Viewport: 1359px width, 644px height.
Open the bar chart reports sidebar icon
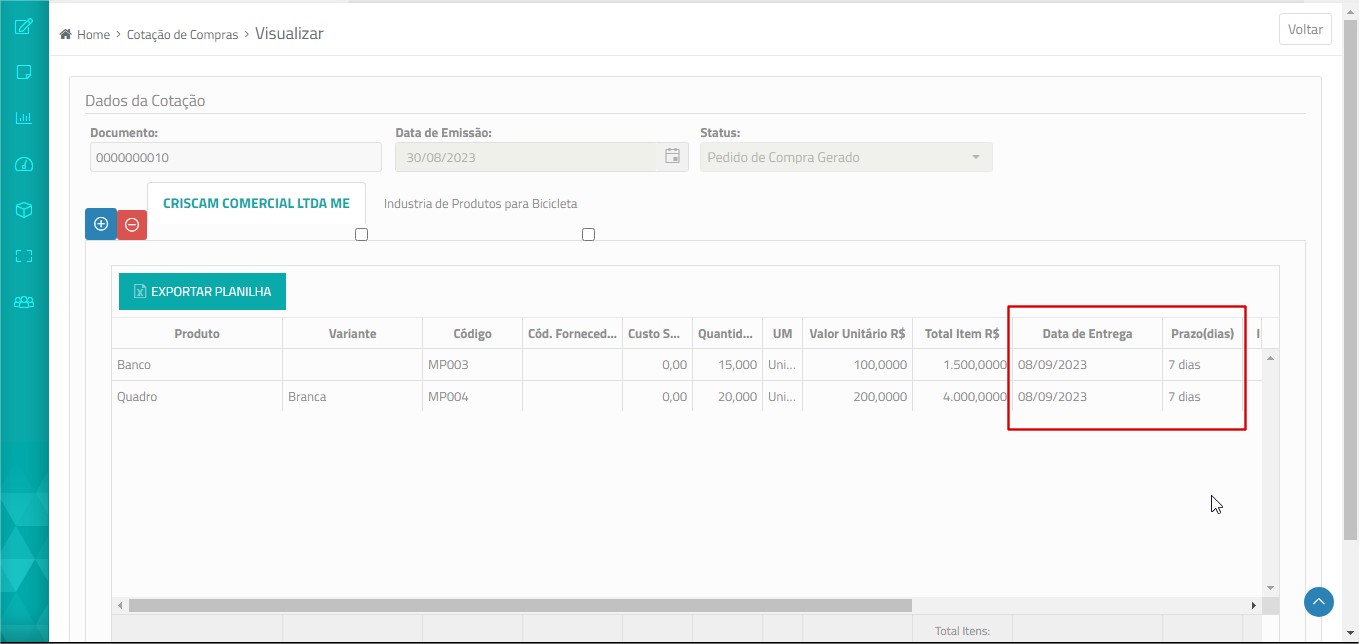click(24, 118)
